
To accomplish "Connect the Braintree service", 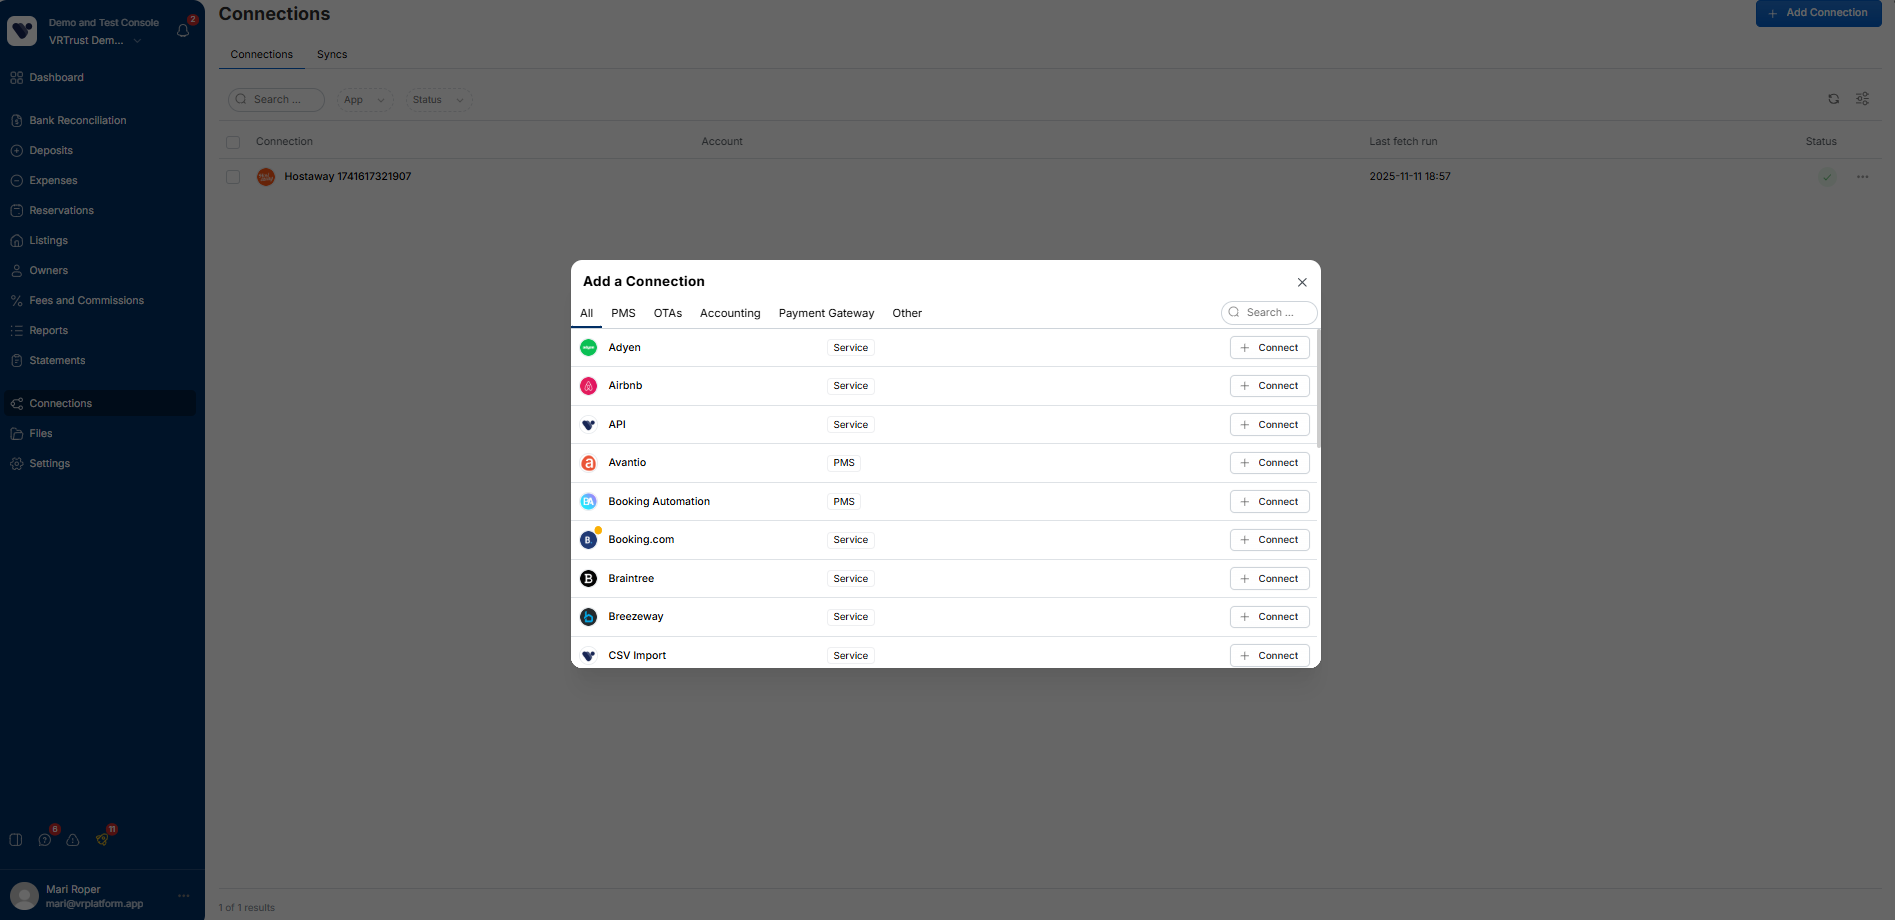I will [x=1270, y=579].
